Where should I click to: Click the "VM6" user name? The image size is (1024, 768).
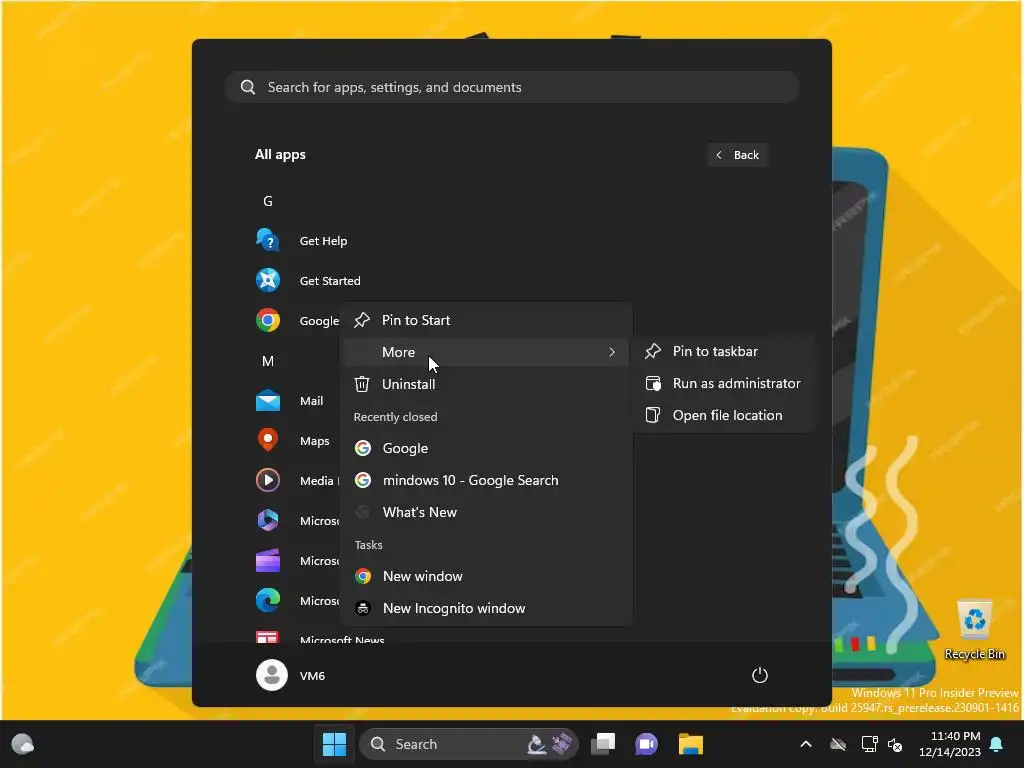pos(312,676)
